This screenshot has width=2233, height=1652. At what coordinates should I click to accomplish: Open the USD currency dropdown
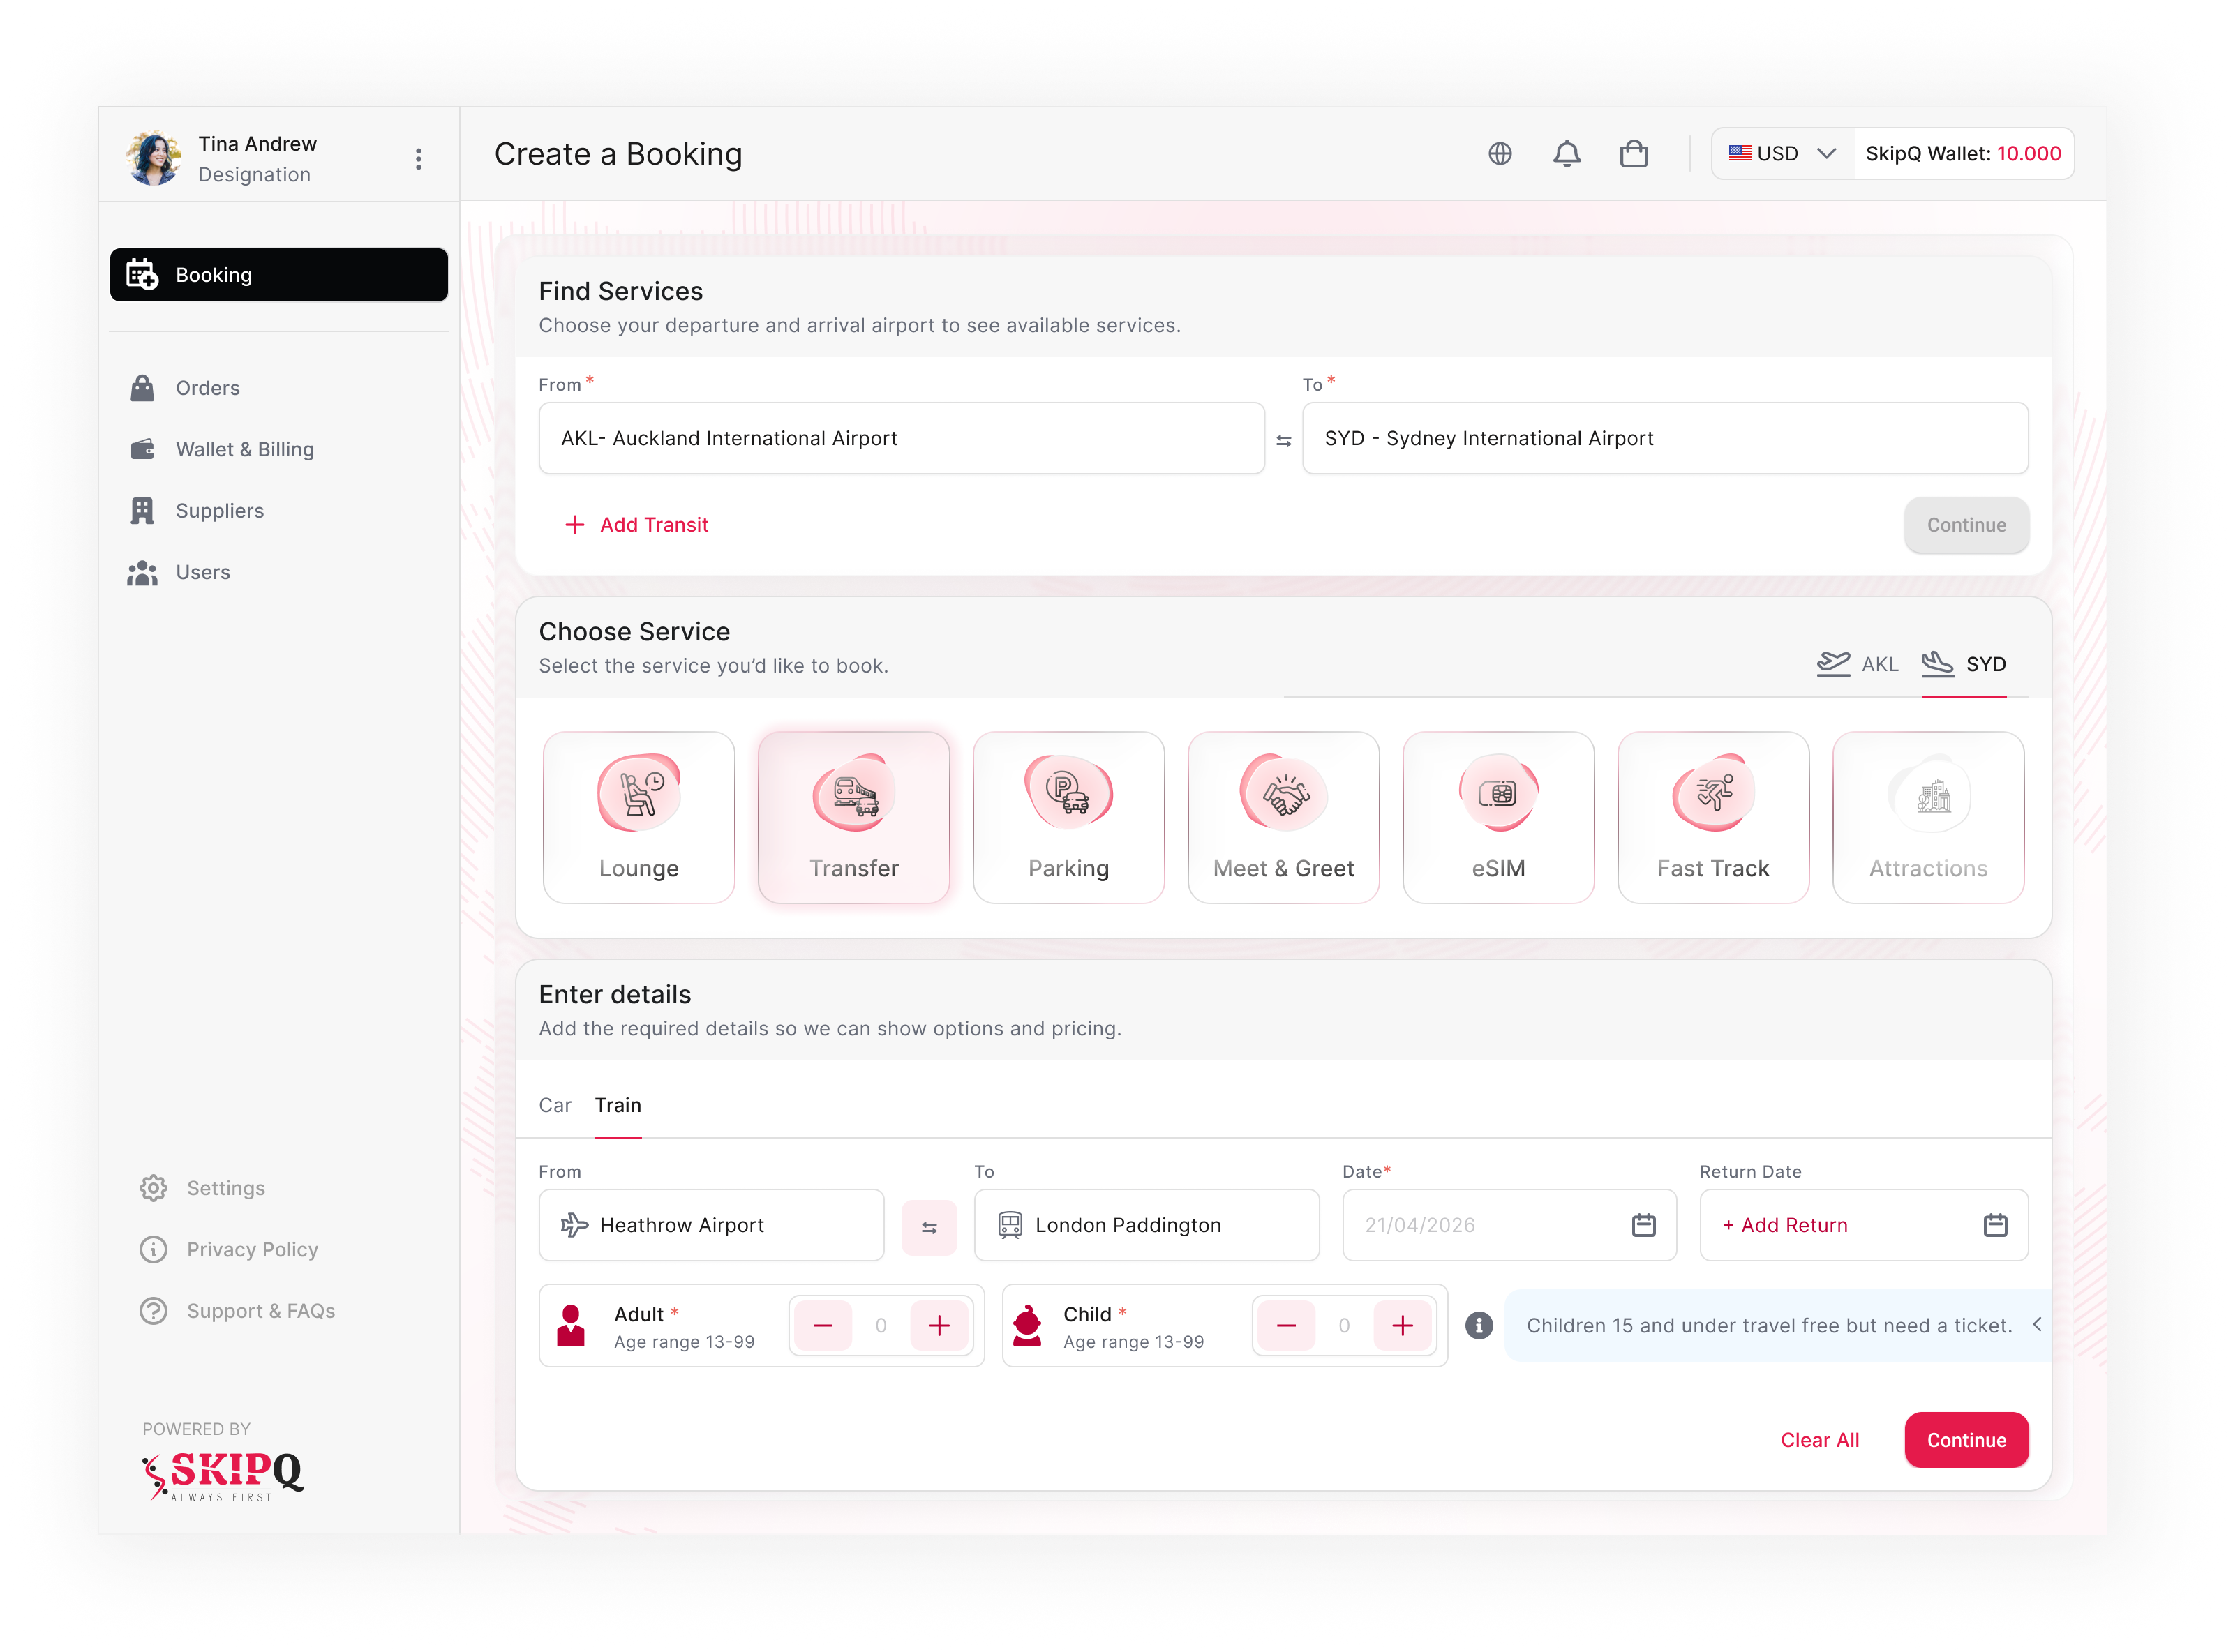point(1783,154)
